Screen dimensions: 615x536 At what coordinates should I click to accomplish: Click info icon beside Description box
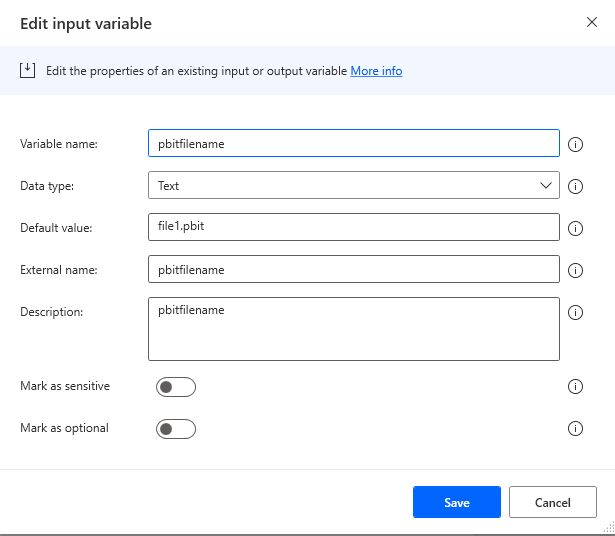pyautogui.click(x=575, y=312)
